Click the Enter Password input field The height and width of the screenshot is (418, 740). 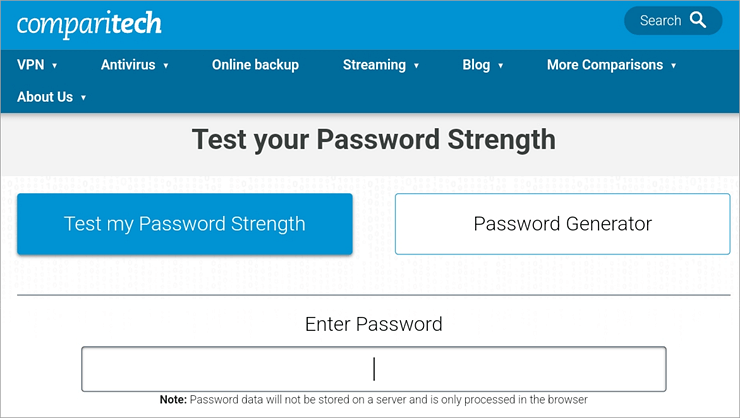[x=373, y=369]
